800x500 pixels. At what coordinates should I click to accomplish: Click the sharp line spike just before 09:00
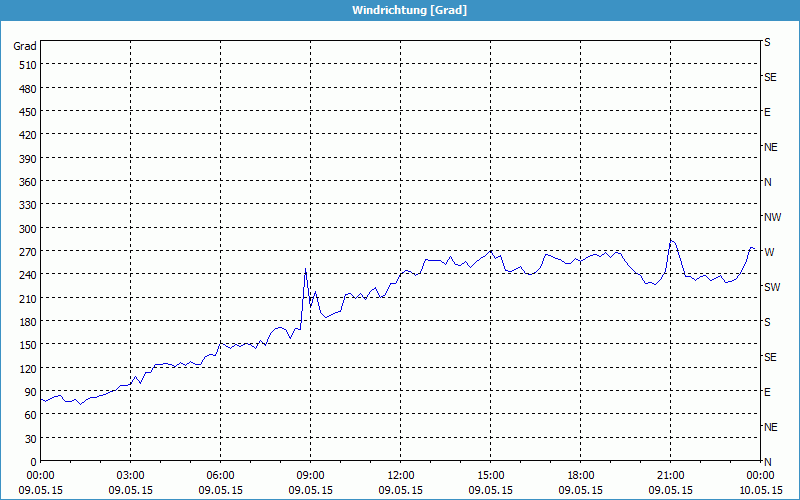point(305,269)
